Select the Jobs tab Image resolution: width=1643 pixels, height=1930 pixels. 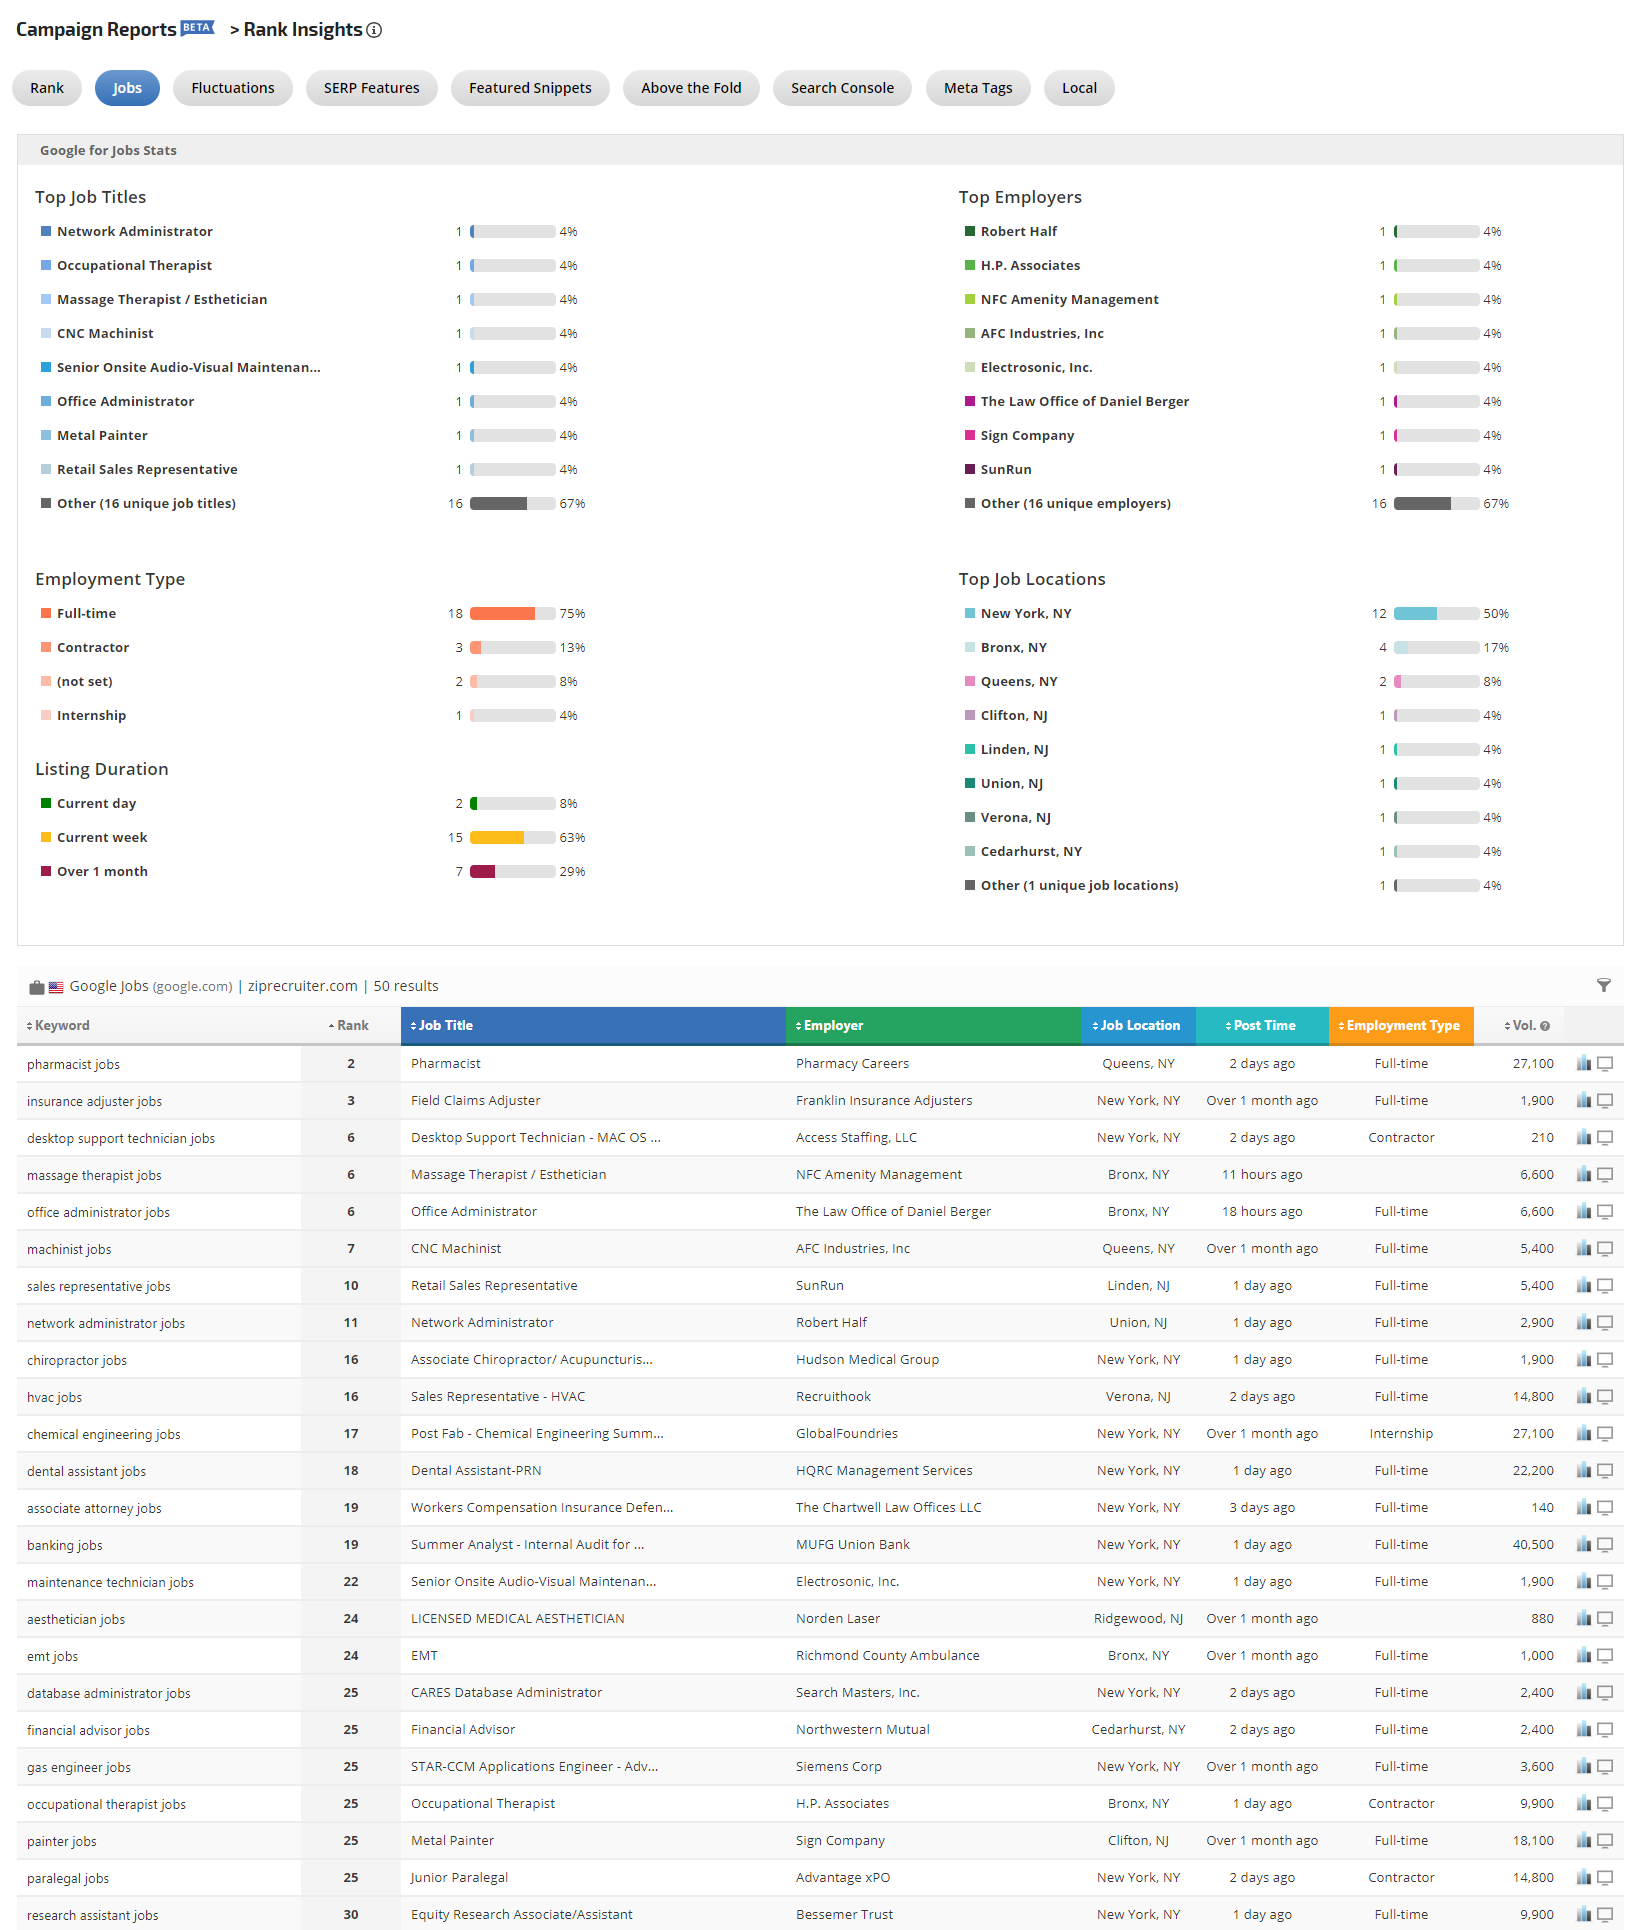127,88
